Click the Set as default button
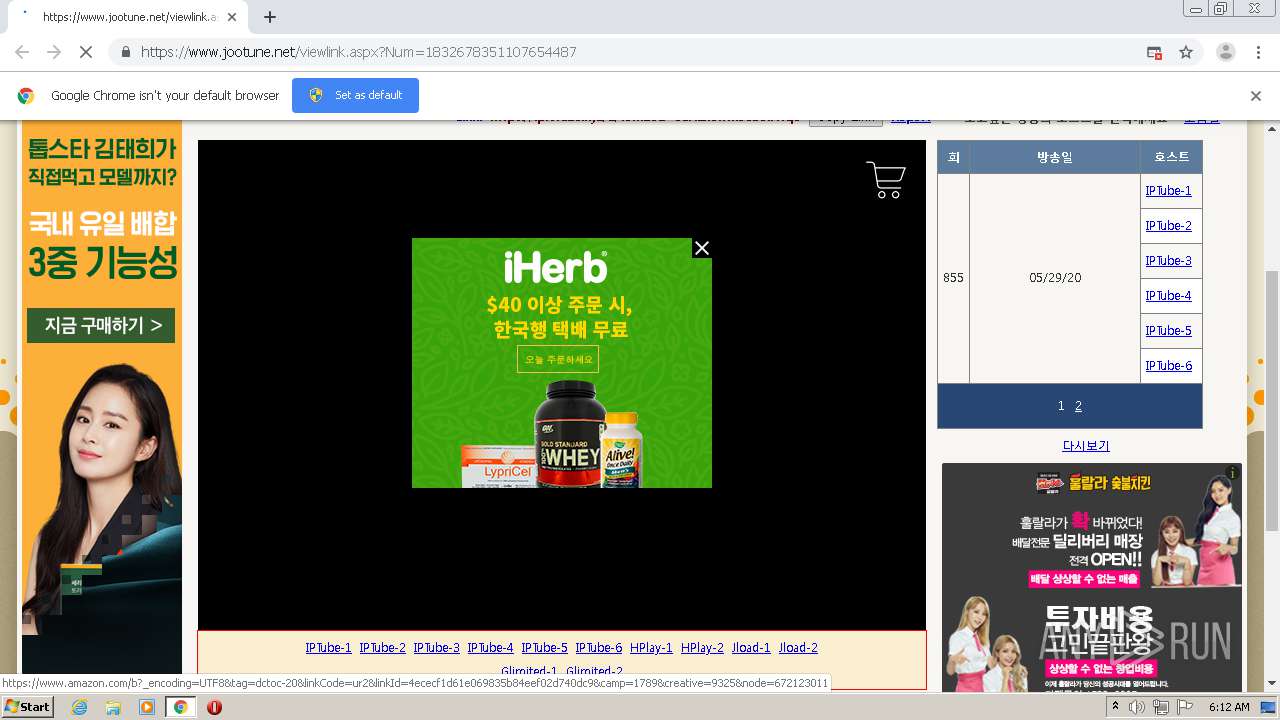Viewport: 1280px width, 720px height. [x=355, y=95]
